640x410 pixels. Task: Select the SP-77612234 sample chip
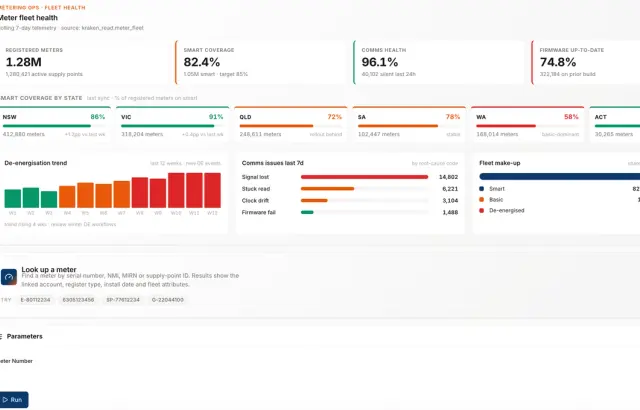pos(123,300)
